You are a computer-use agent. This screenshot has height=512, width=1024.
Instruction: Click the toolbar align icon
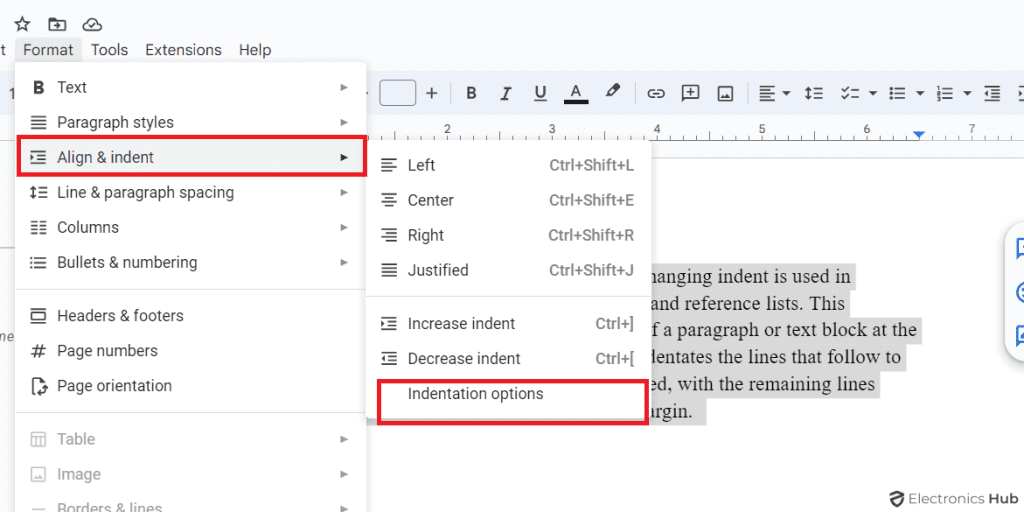click(x=767, y=93)
